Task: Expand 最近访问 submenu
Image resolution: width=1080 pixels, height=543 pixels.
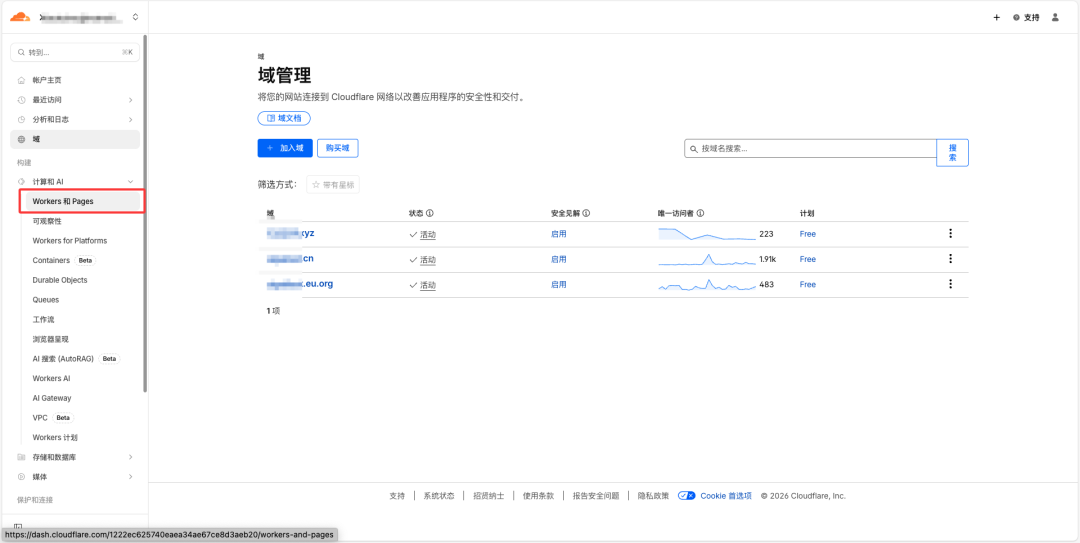Action: pyautogui.click(x=131, y=100)
